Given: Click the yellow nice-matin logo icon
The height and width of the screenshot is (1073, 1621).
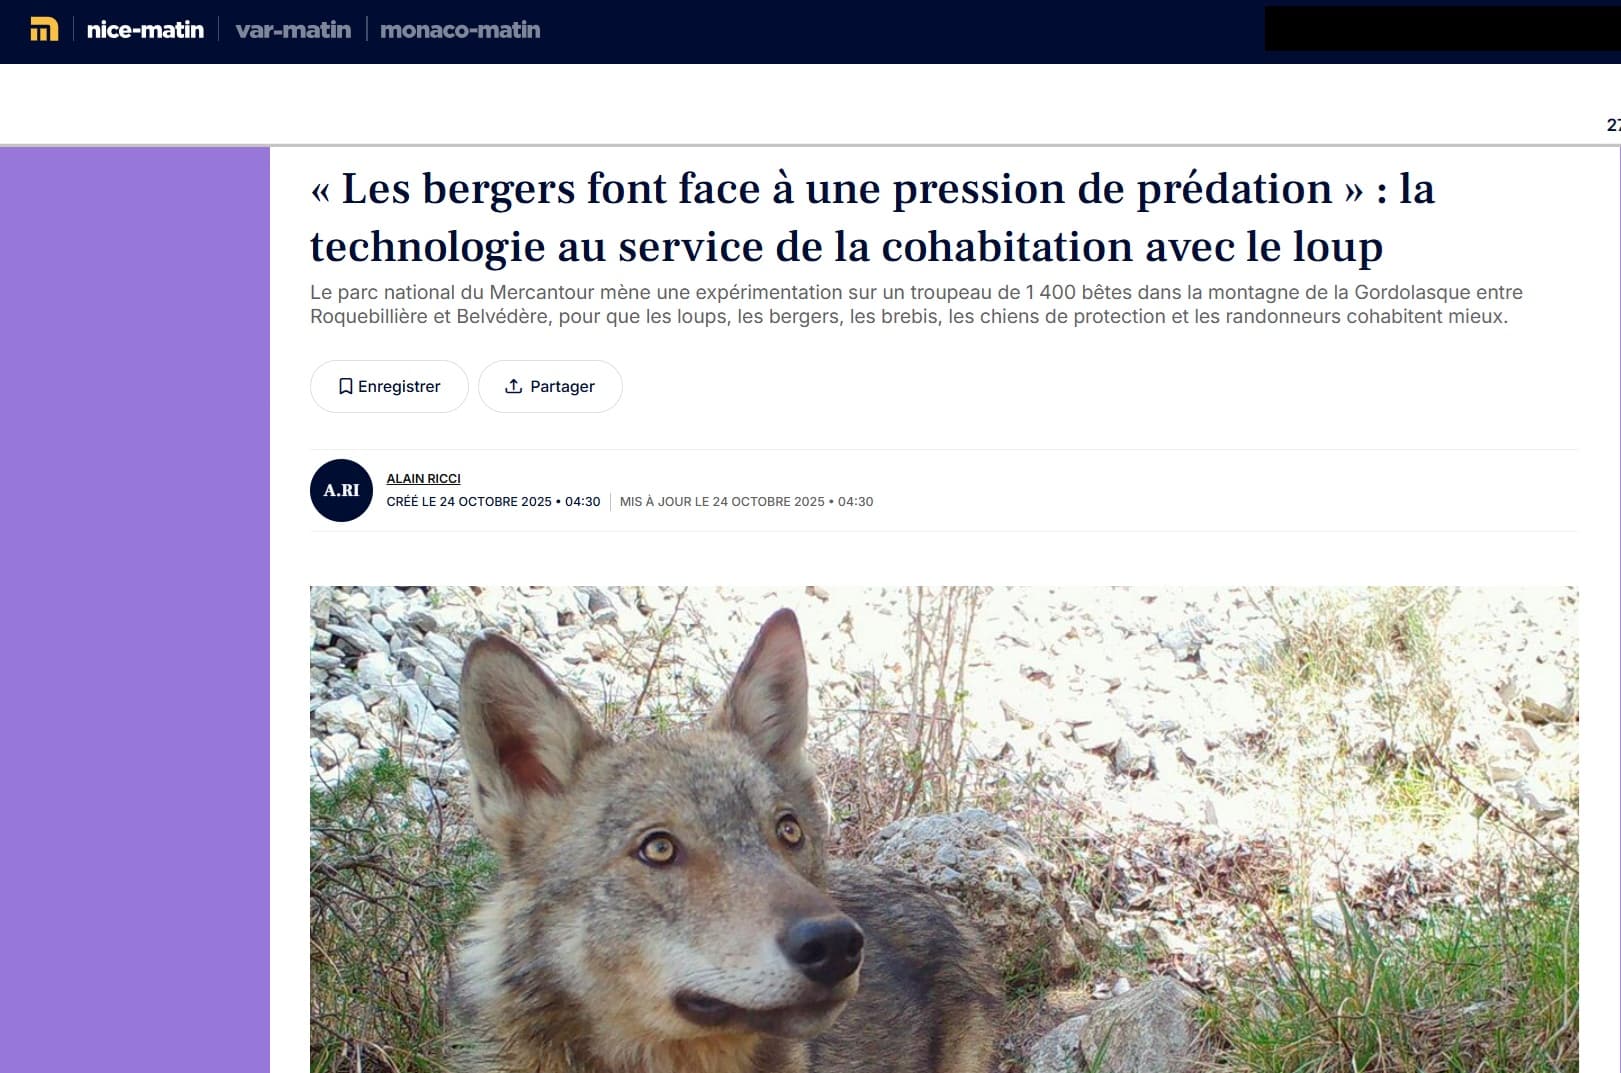Looking at the screenshot, I should coord(44,30).
